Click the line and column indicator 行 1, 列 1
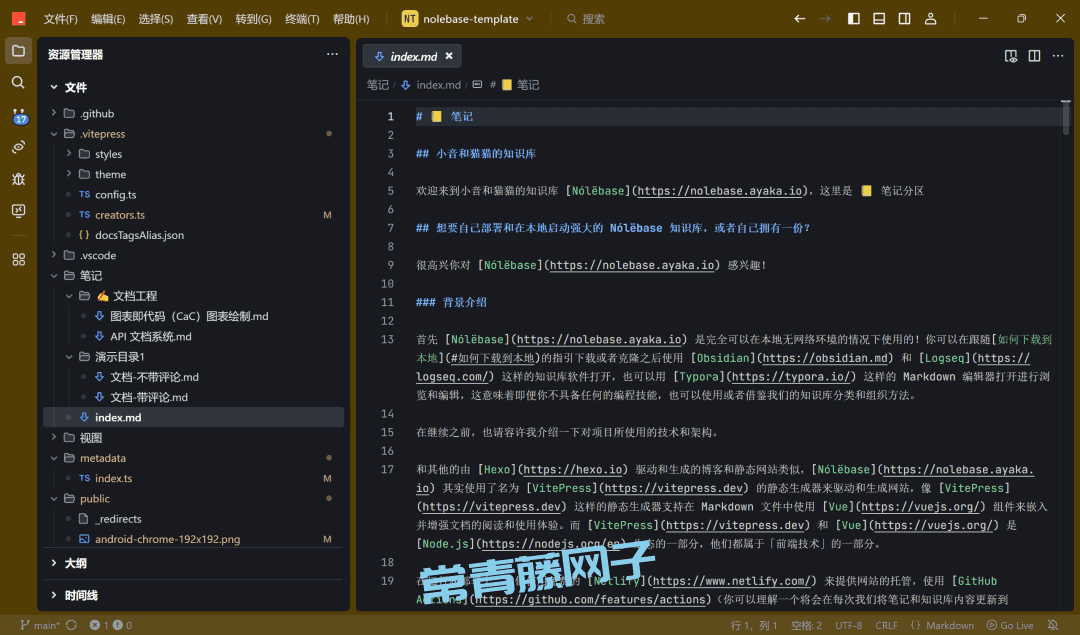The image size is (1080, 635). [x=754, y=625]
